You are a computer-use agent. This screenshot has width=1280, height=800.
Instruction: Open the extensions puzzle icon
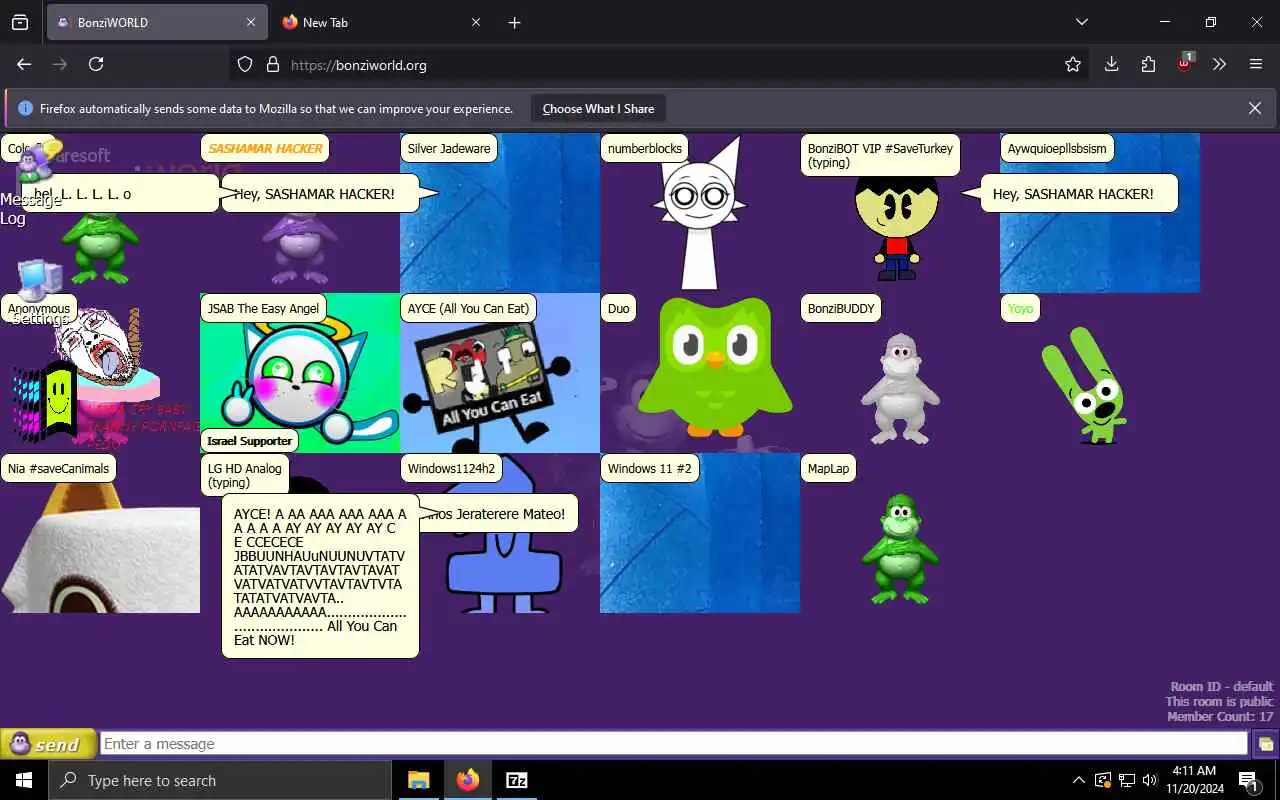(1148, 64)
